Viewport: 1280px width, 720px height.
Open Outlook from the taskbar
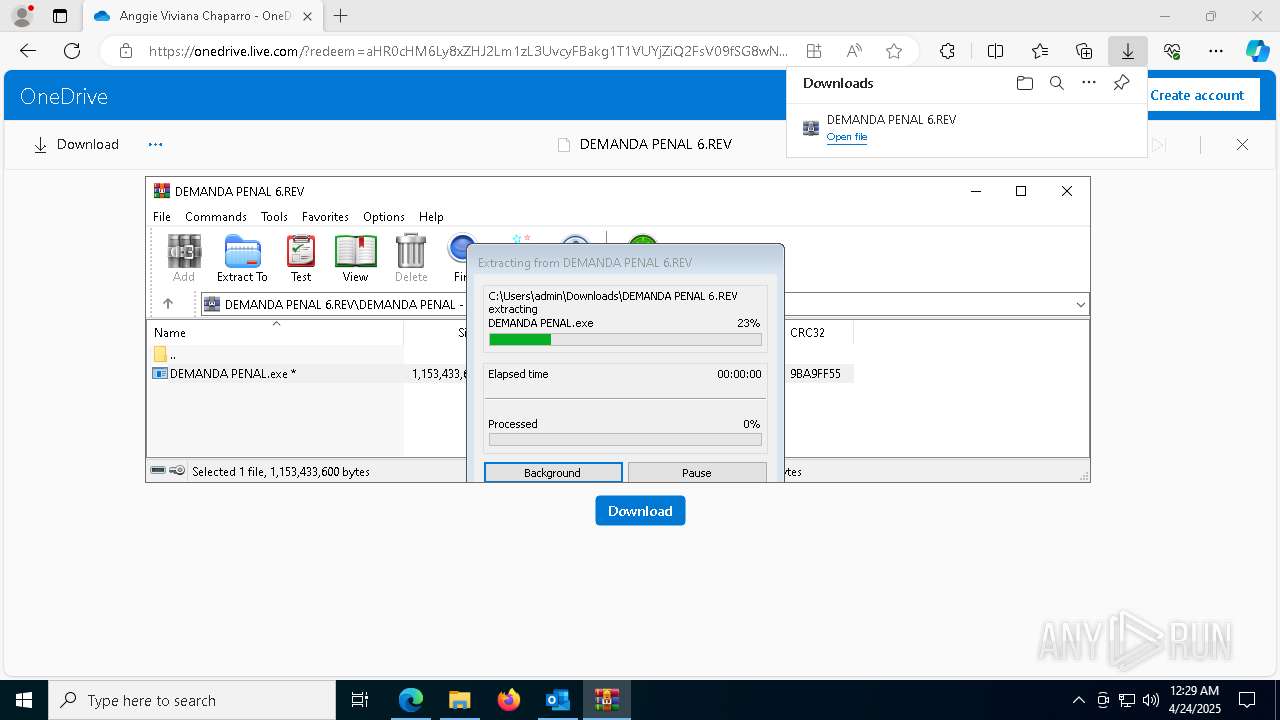click(x=557, y=700)
